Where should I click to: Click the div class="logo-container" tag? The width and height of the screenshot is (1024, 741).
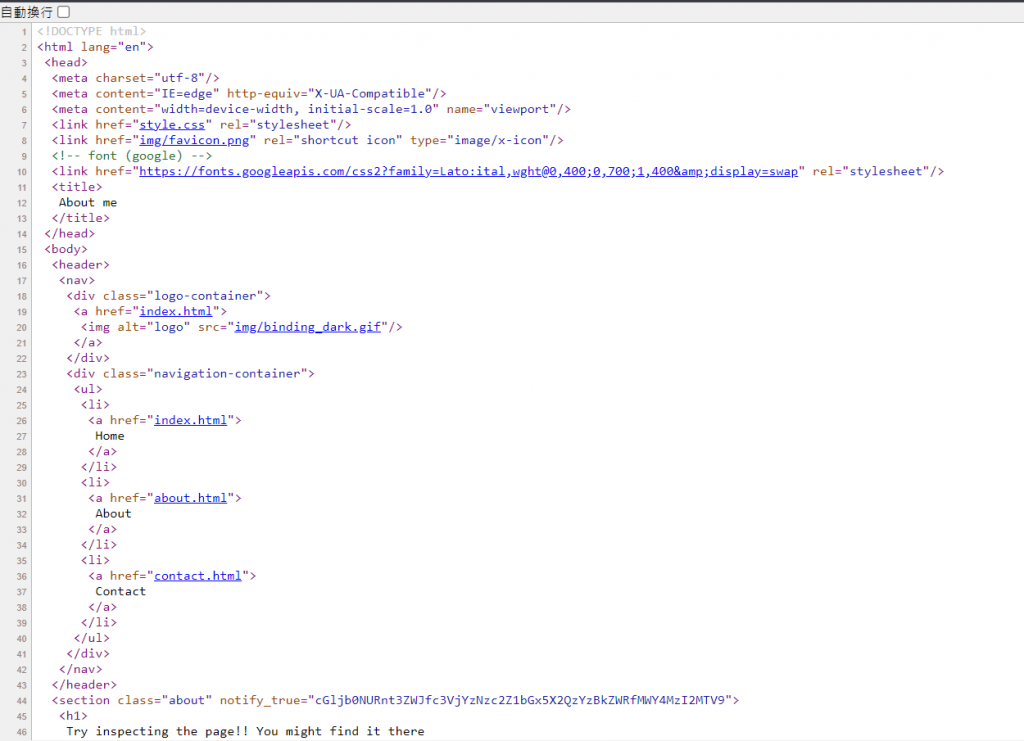pos(168,296)
